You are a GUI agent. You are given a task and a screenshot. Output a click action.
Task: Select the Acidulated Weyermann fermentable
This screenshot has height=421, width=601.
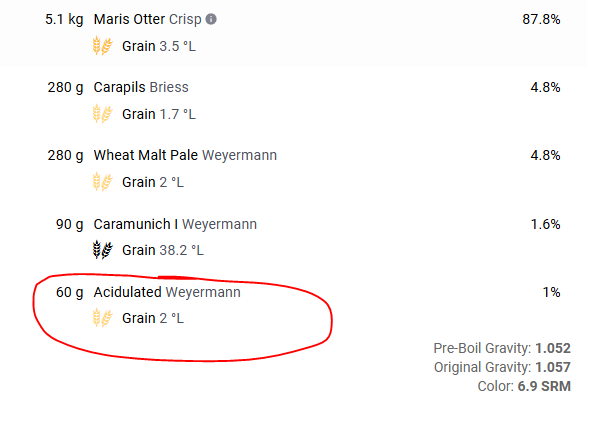pyautogui.click(x=167, y=292)
